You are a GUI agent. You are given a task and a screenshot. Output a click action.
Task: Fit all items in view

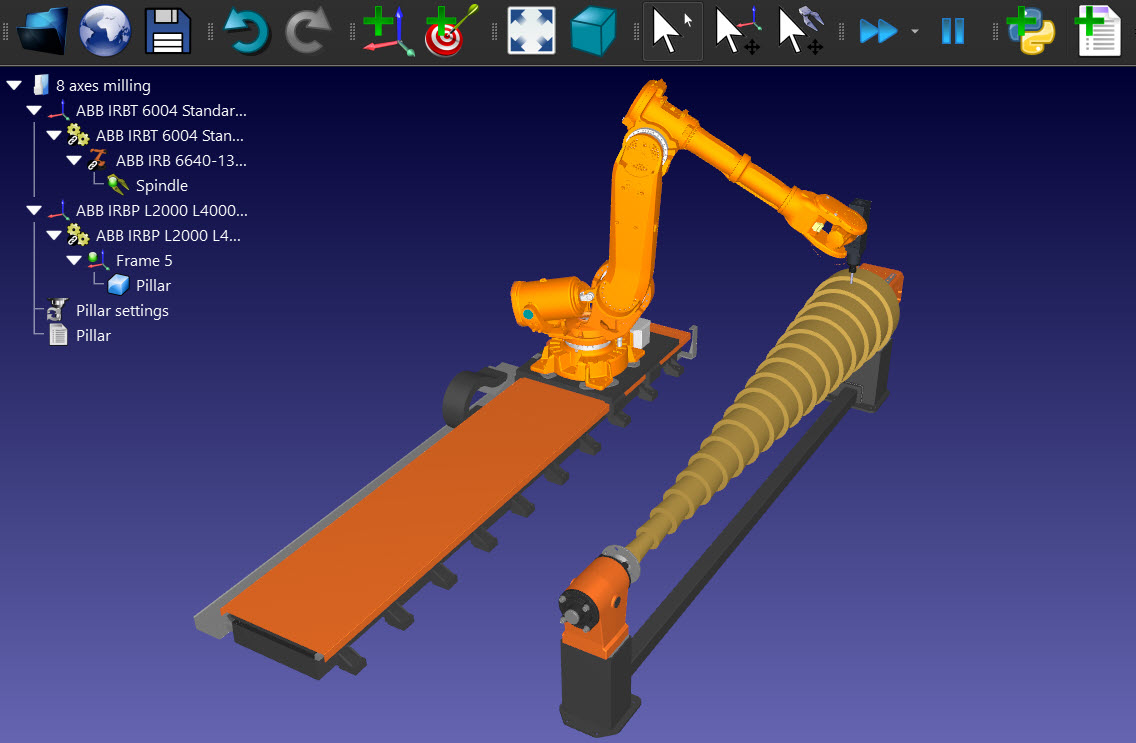(x=531, y=30)
